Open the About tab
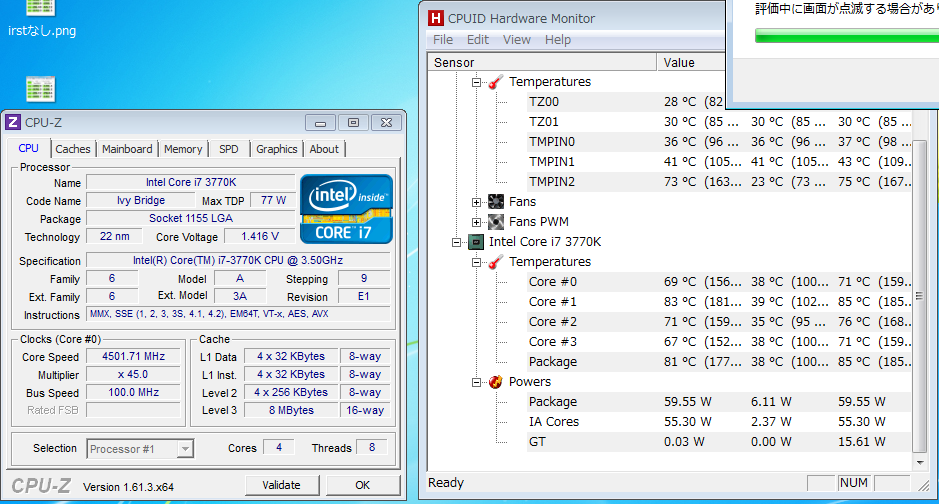The width and height of the screenshot is (939, 504). pos(324,149)
